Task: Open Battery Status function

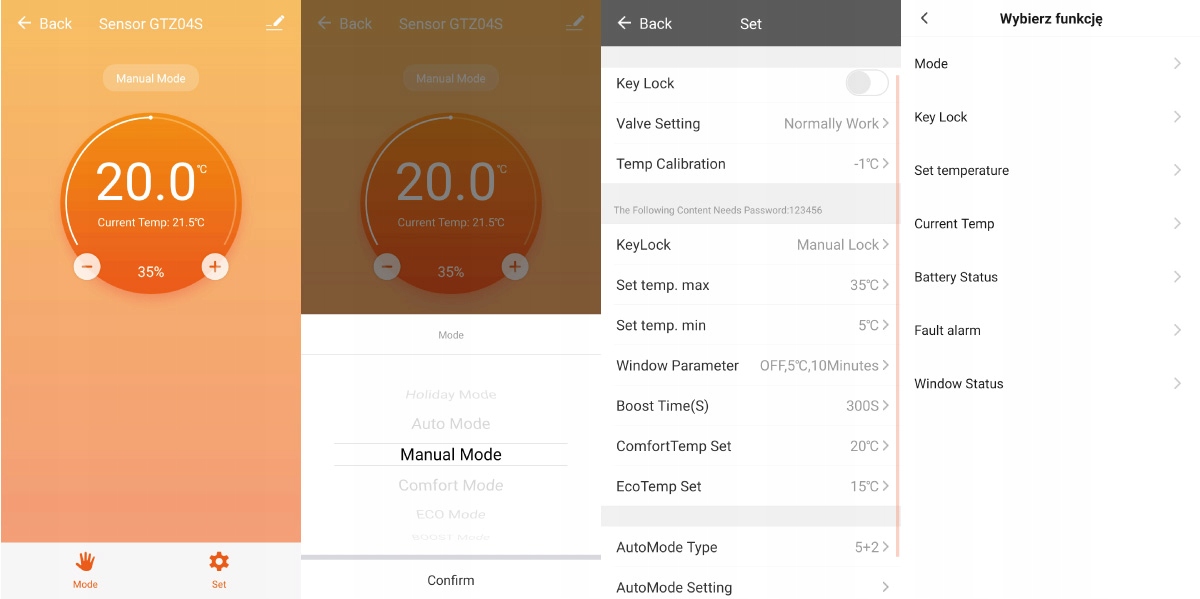Action: [x=1049, y=277]
